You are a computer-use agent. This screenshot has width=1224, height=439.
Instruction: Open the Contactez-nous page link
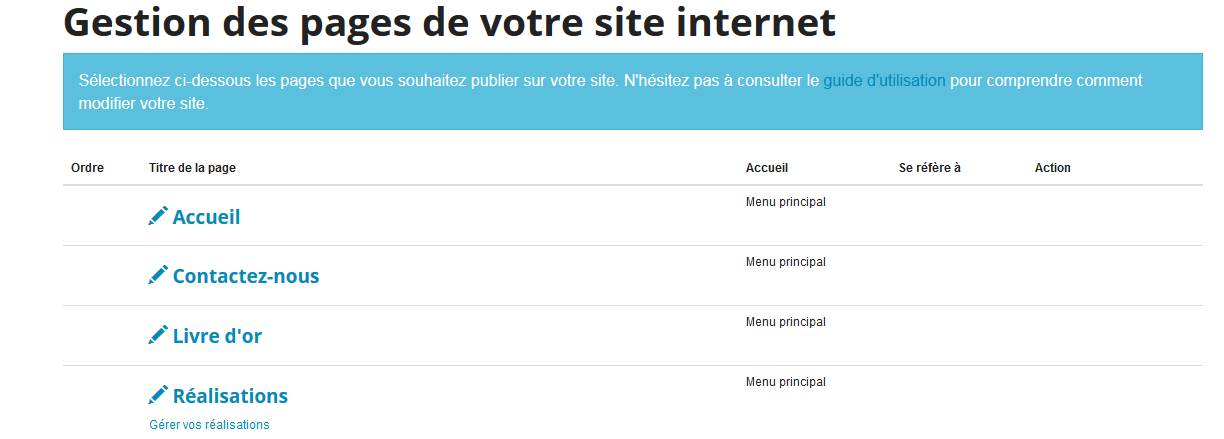pyautogui.click(x=246, y=277)
